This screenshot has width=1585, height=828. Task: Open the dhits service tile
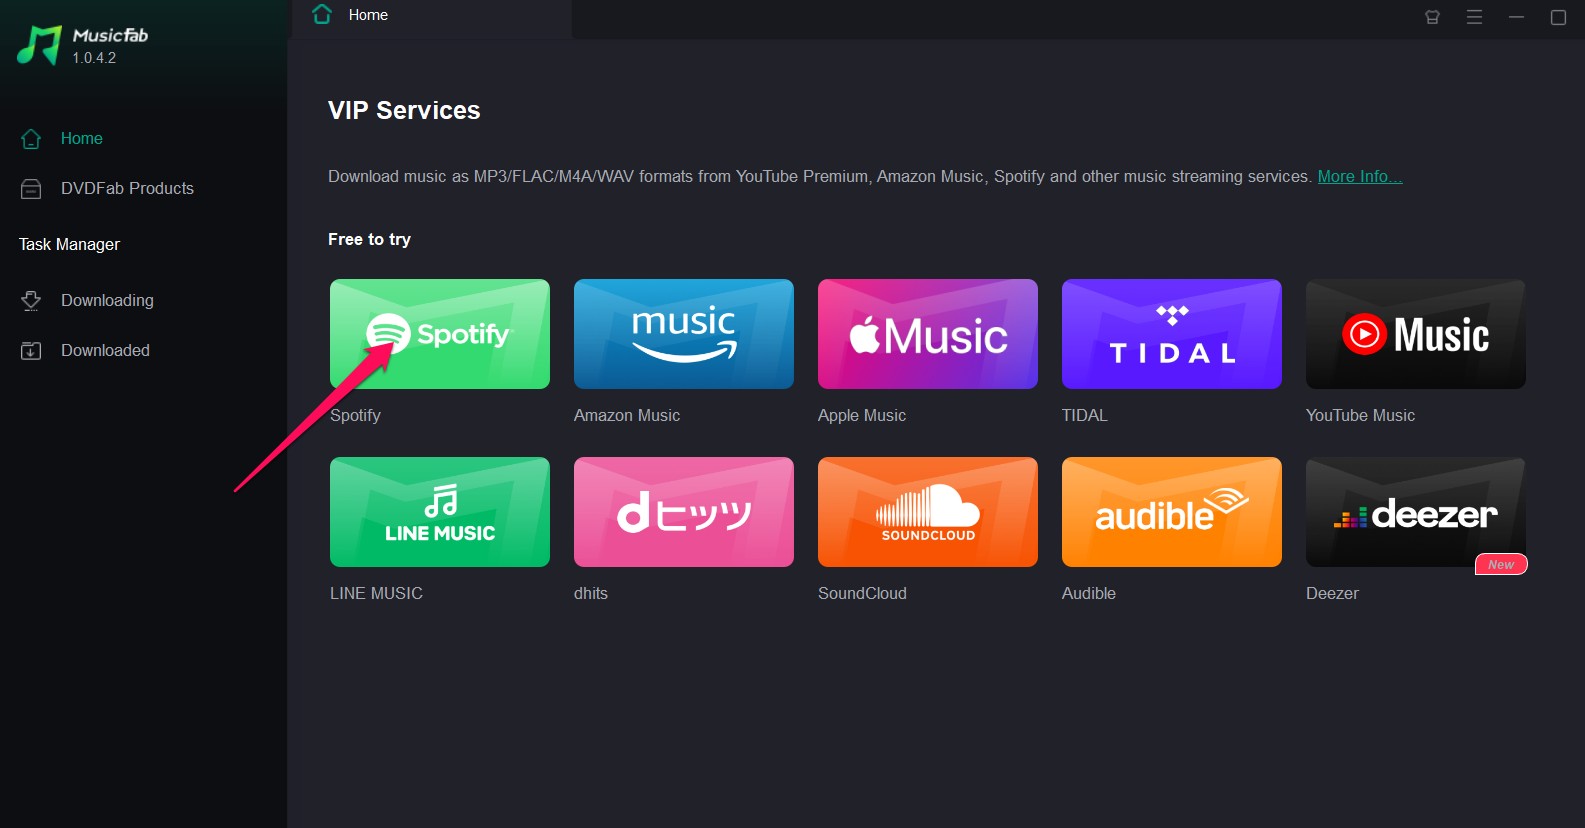pyautogui.click(x=684, y=512)
